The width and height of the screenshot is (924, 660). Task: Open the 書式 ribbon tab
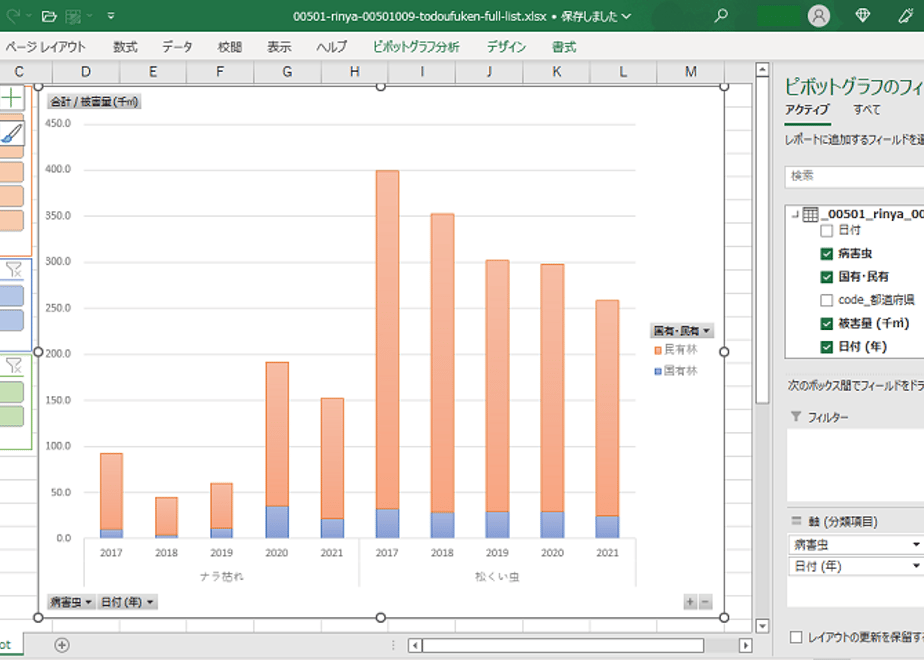564,47
